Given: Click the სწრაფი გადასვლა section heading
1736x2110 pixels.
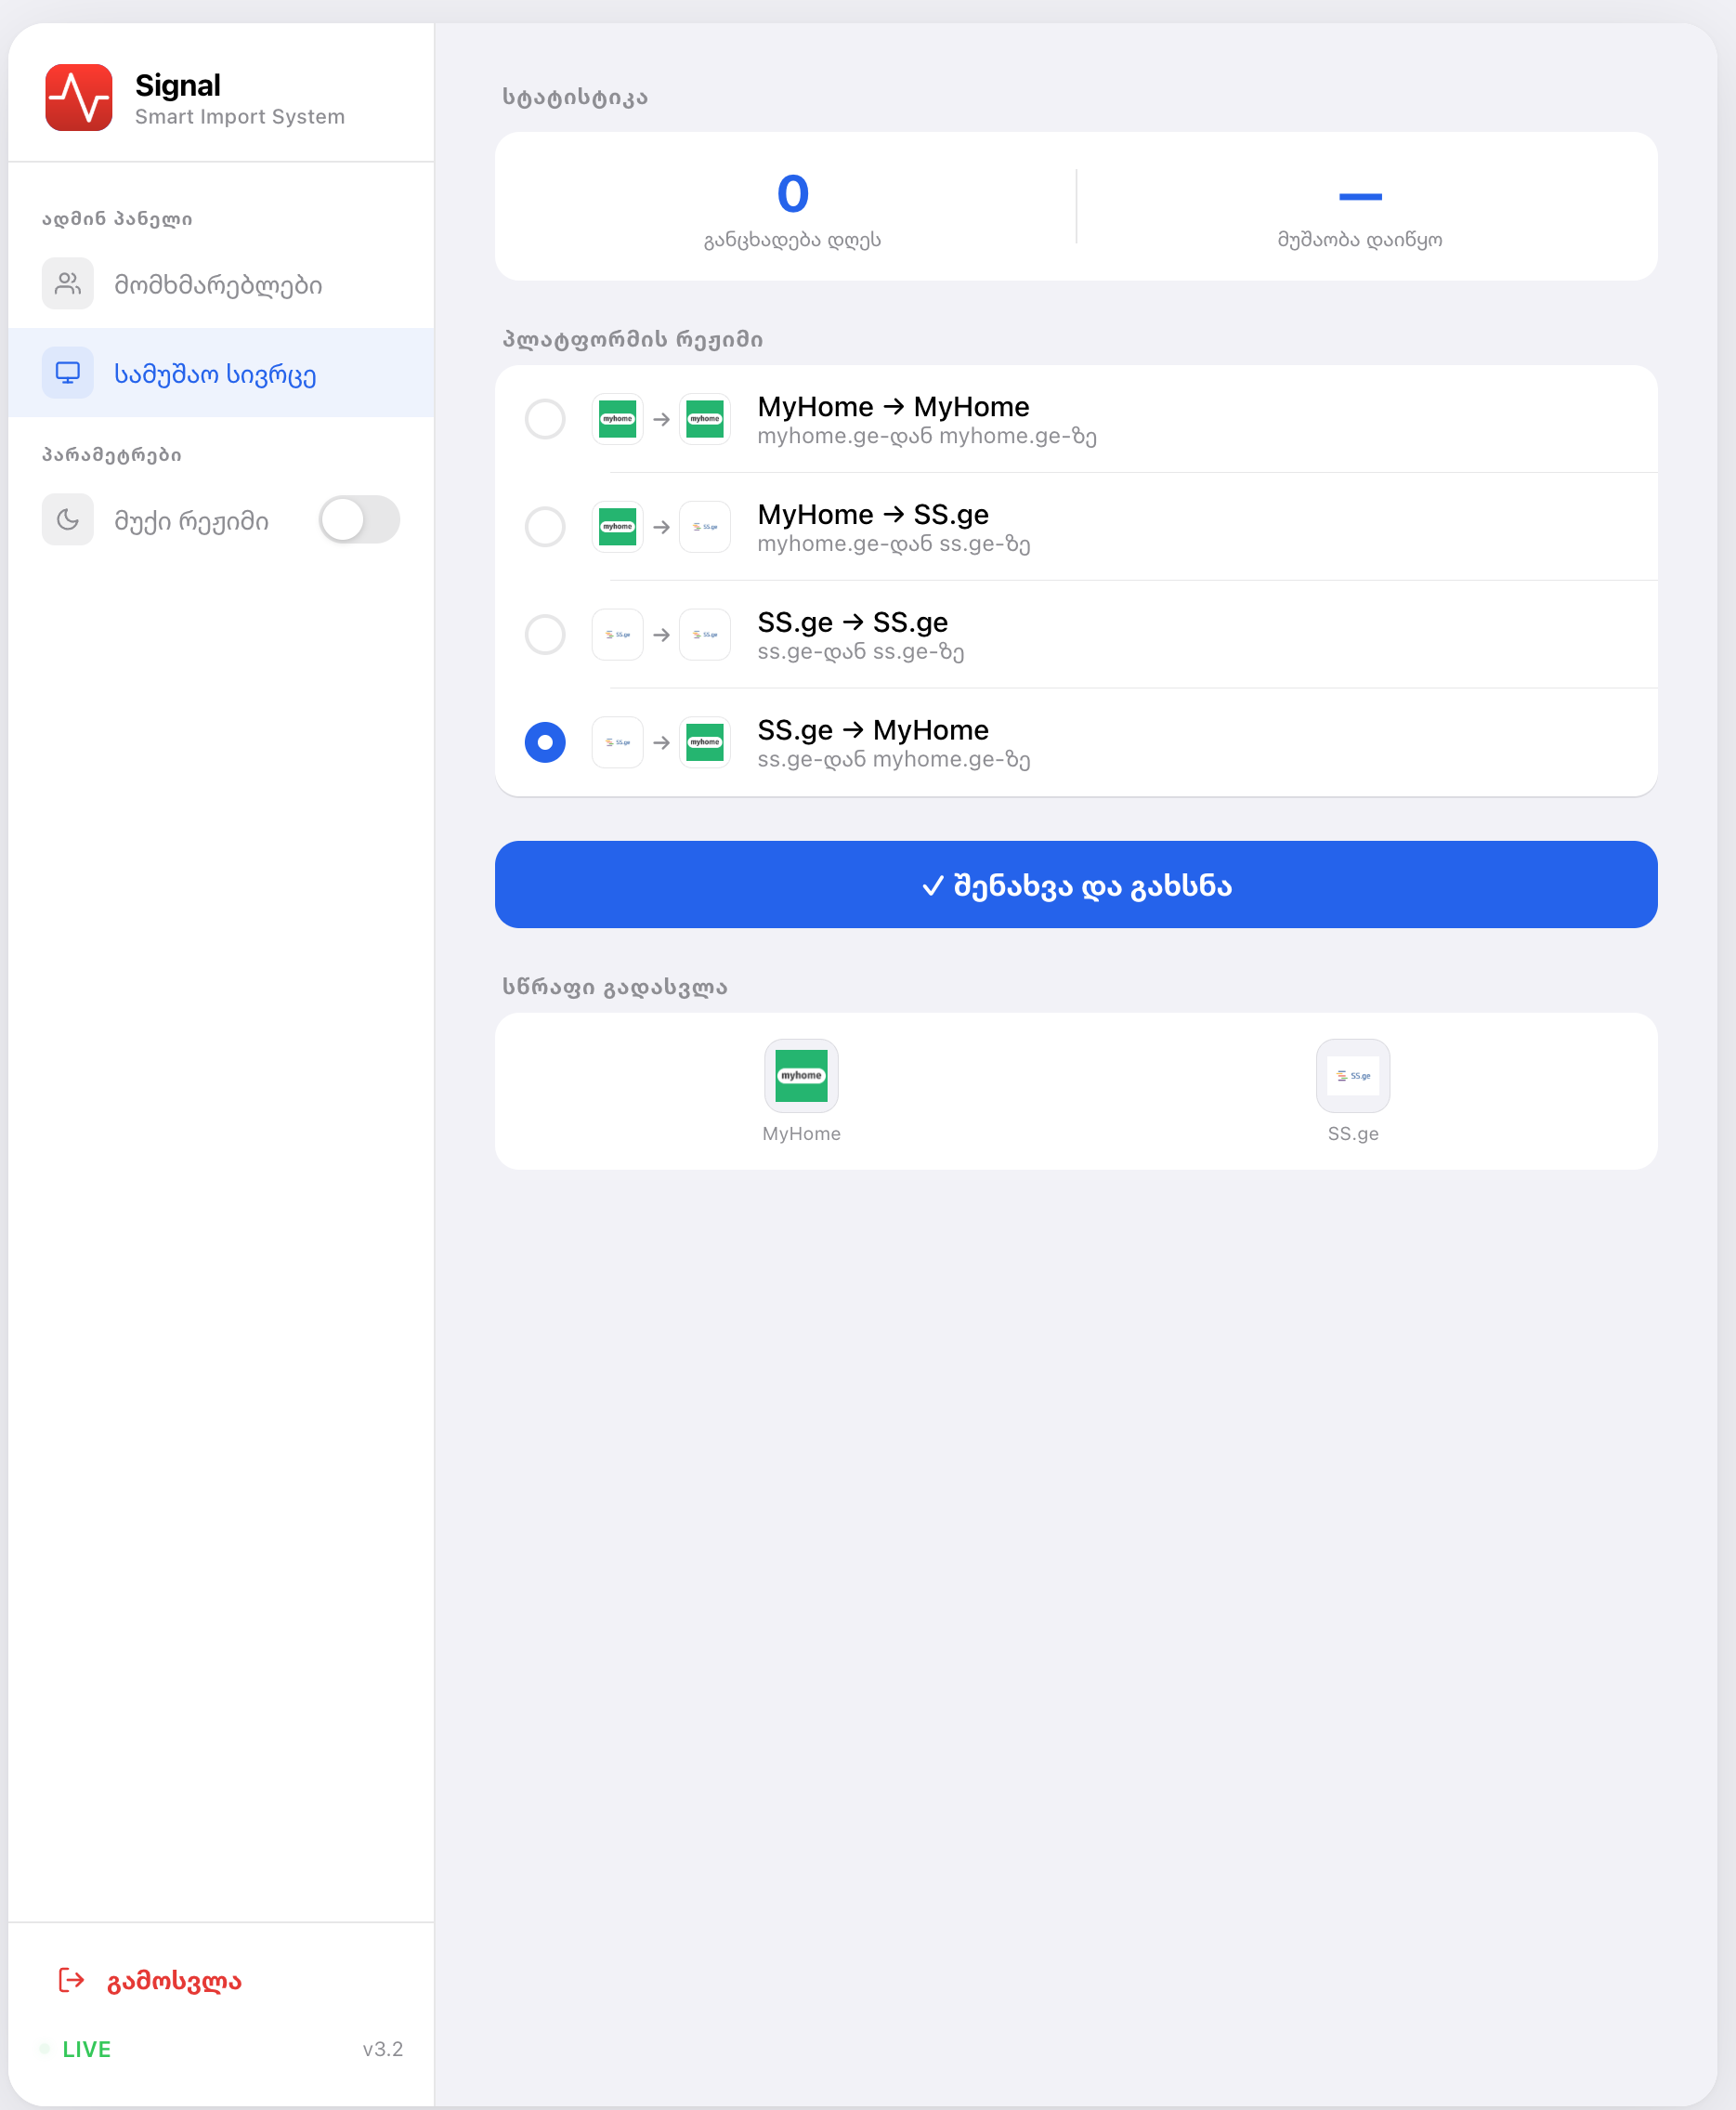Looking at the screenshot, I should click(x=615, y=988).
